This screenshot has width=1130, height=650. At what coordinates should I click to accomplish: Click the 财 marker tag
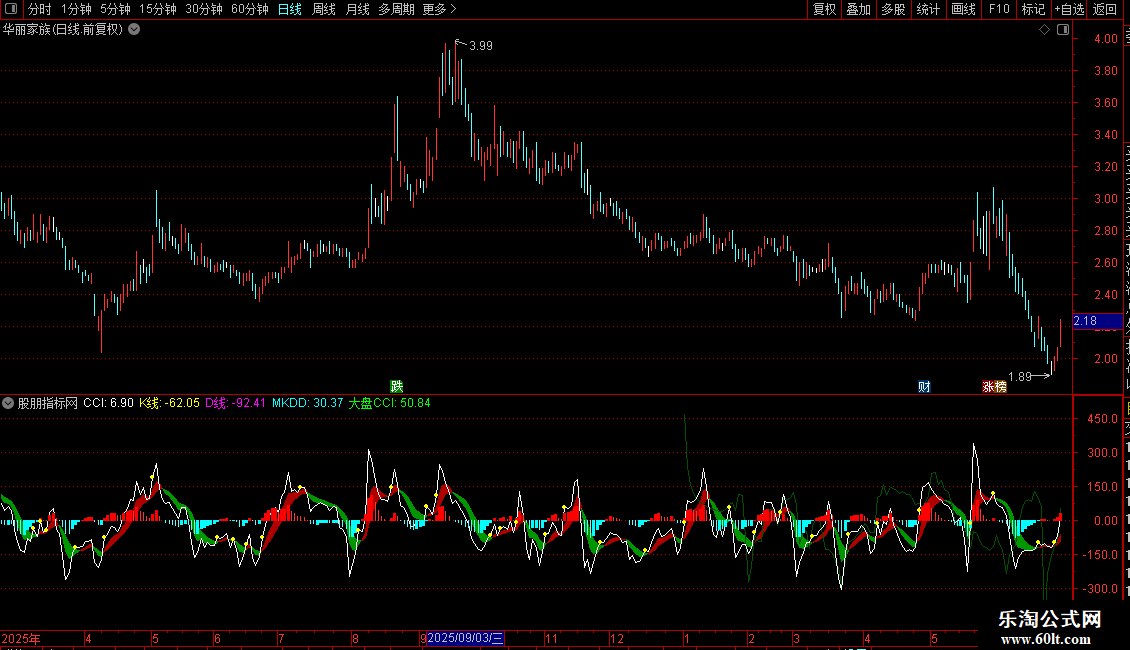tap(924, 387)
